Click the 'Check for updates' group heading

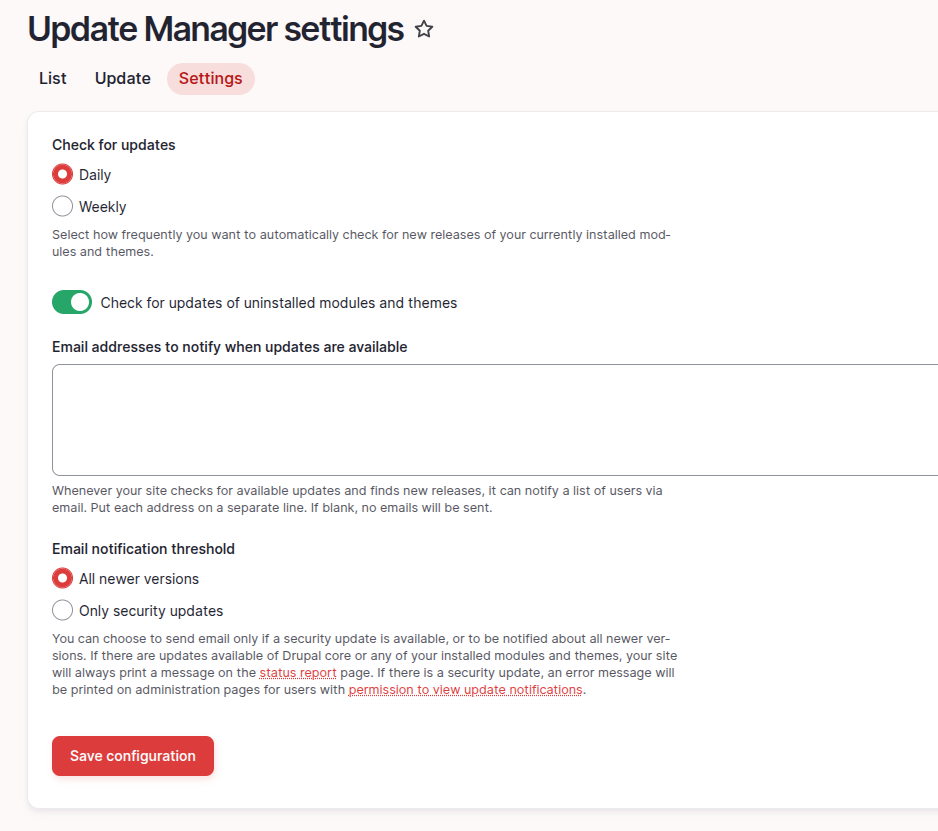114,145
